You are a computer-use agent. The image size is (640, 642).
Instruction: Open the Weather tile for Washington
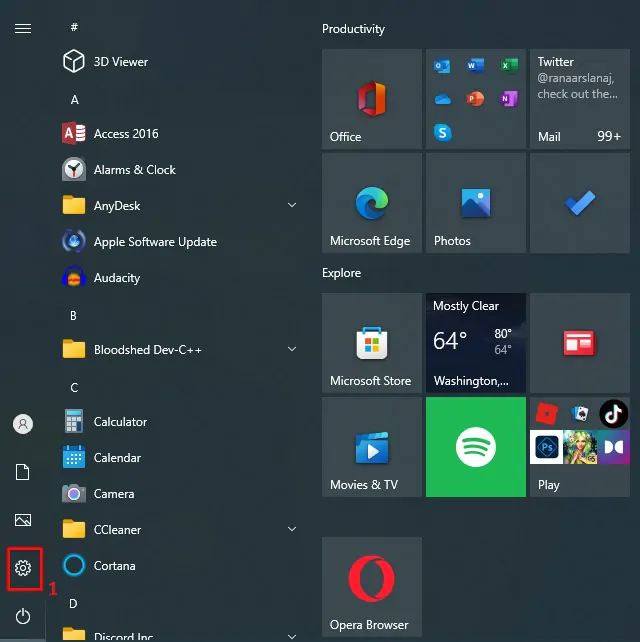476,343
